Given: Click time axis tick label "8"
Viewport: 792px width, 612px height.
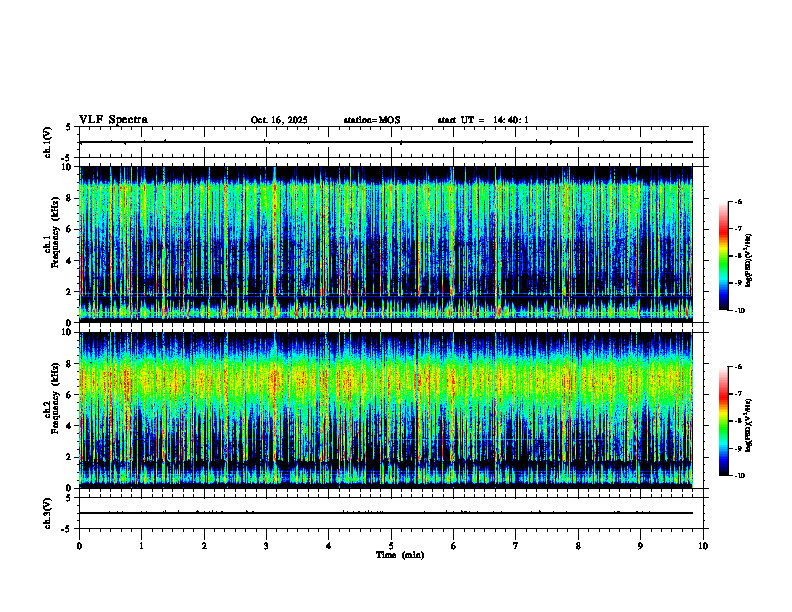Looking at the screenshot, I should [x=578, y=546].
